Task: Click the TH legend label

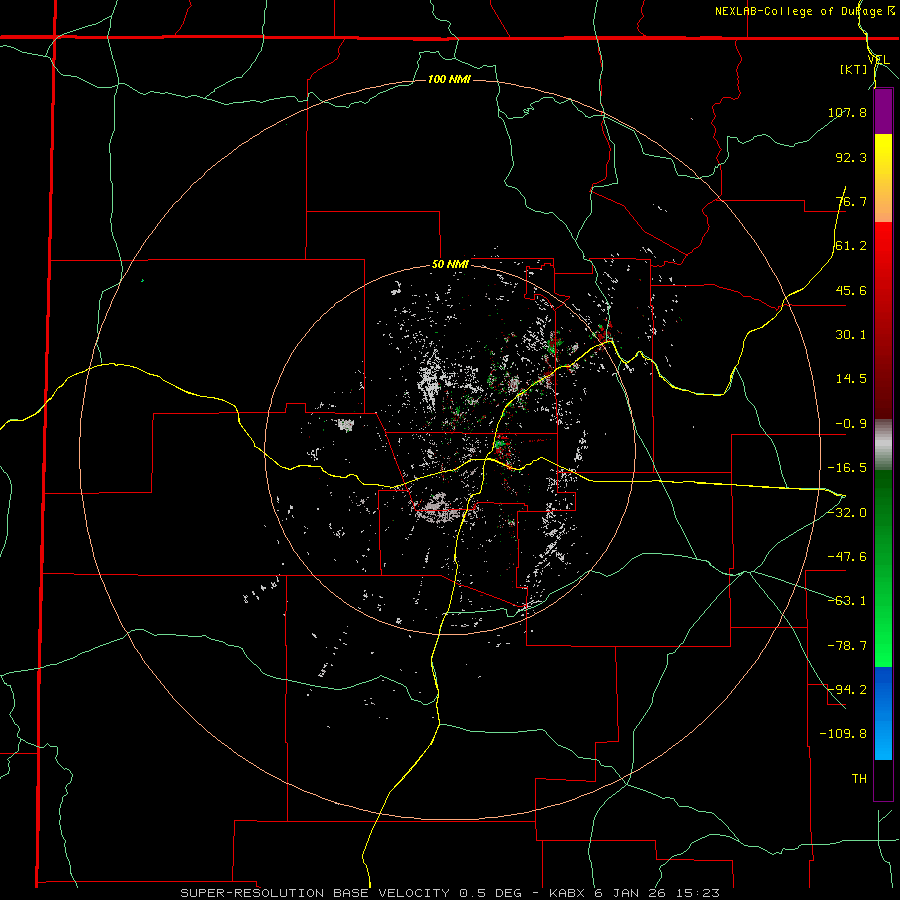Action: click(x=859, y=779)
